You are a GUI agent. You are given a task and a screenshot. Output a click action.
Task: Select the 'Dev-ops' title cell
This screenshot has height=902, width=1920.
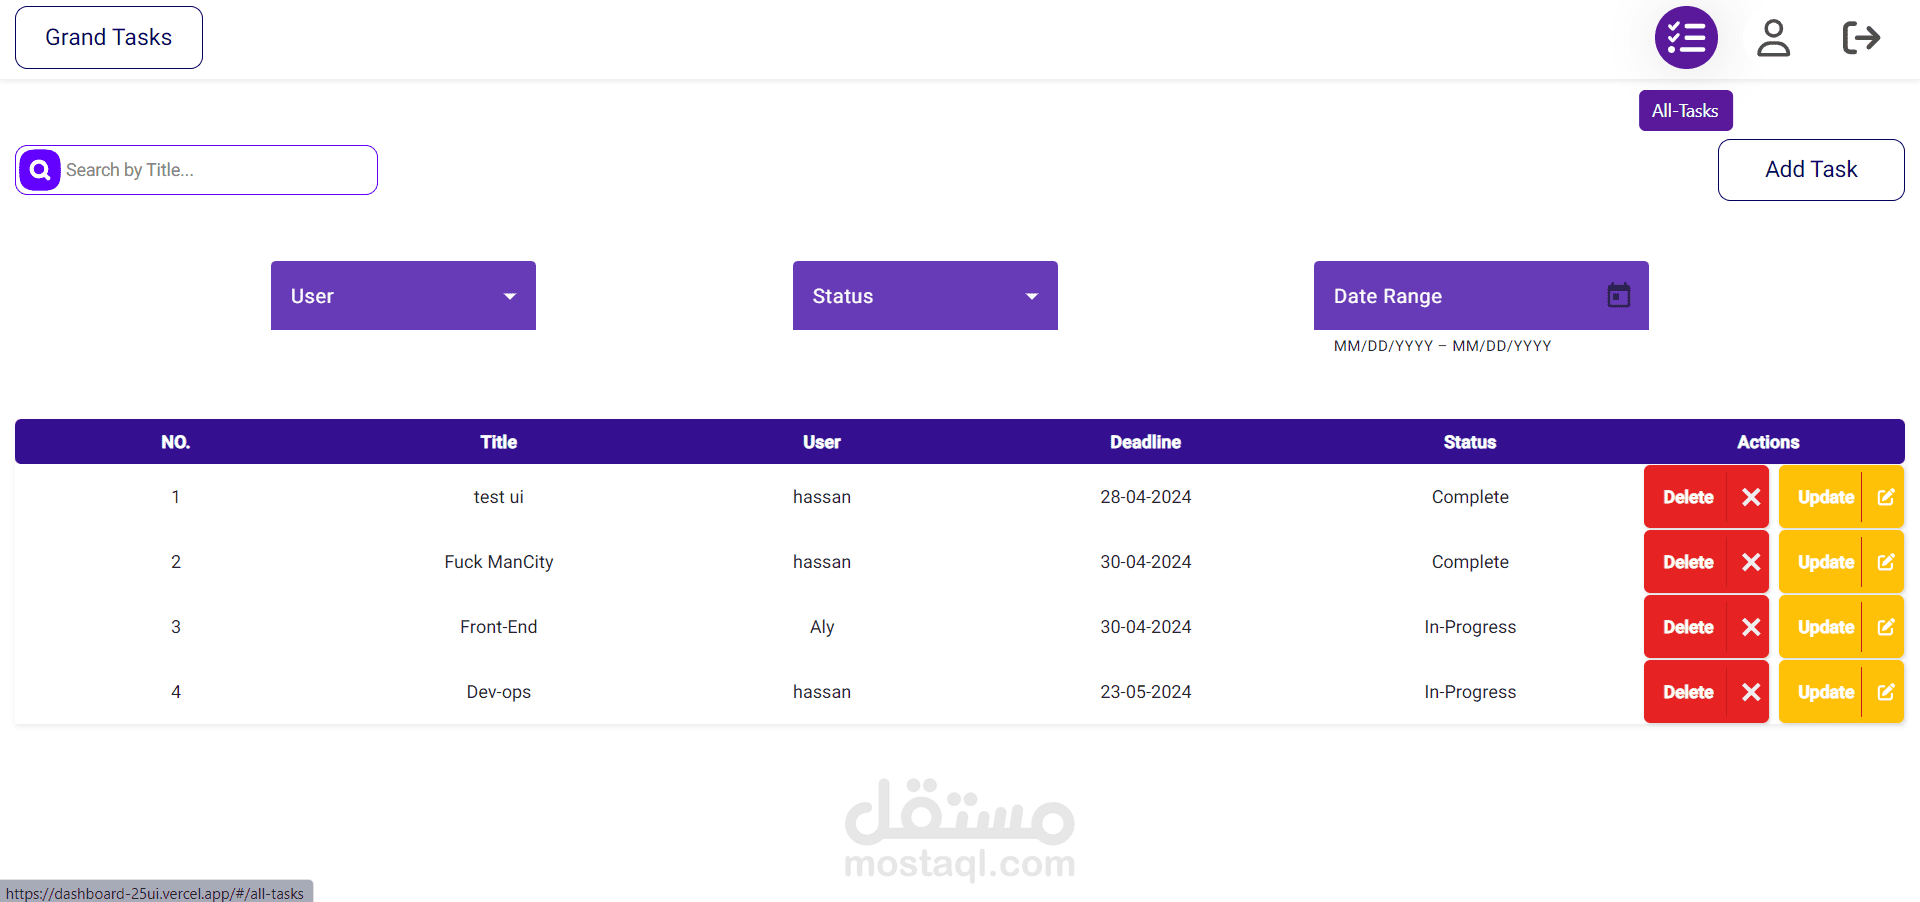tap(499, 692)
